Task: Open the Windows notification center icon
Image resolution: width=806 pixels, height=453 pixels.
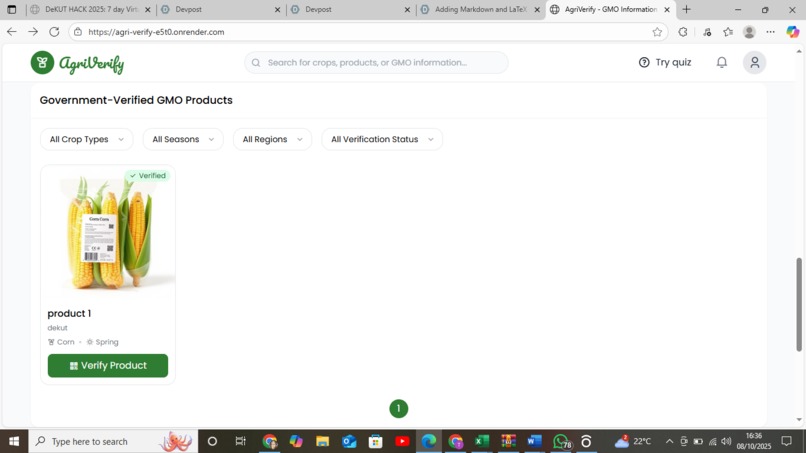Action: 786,441
